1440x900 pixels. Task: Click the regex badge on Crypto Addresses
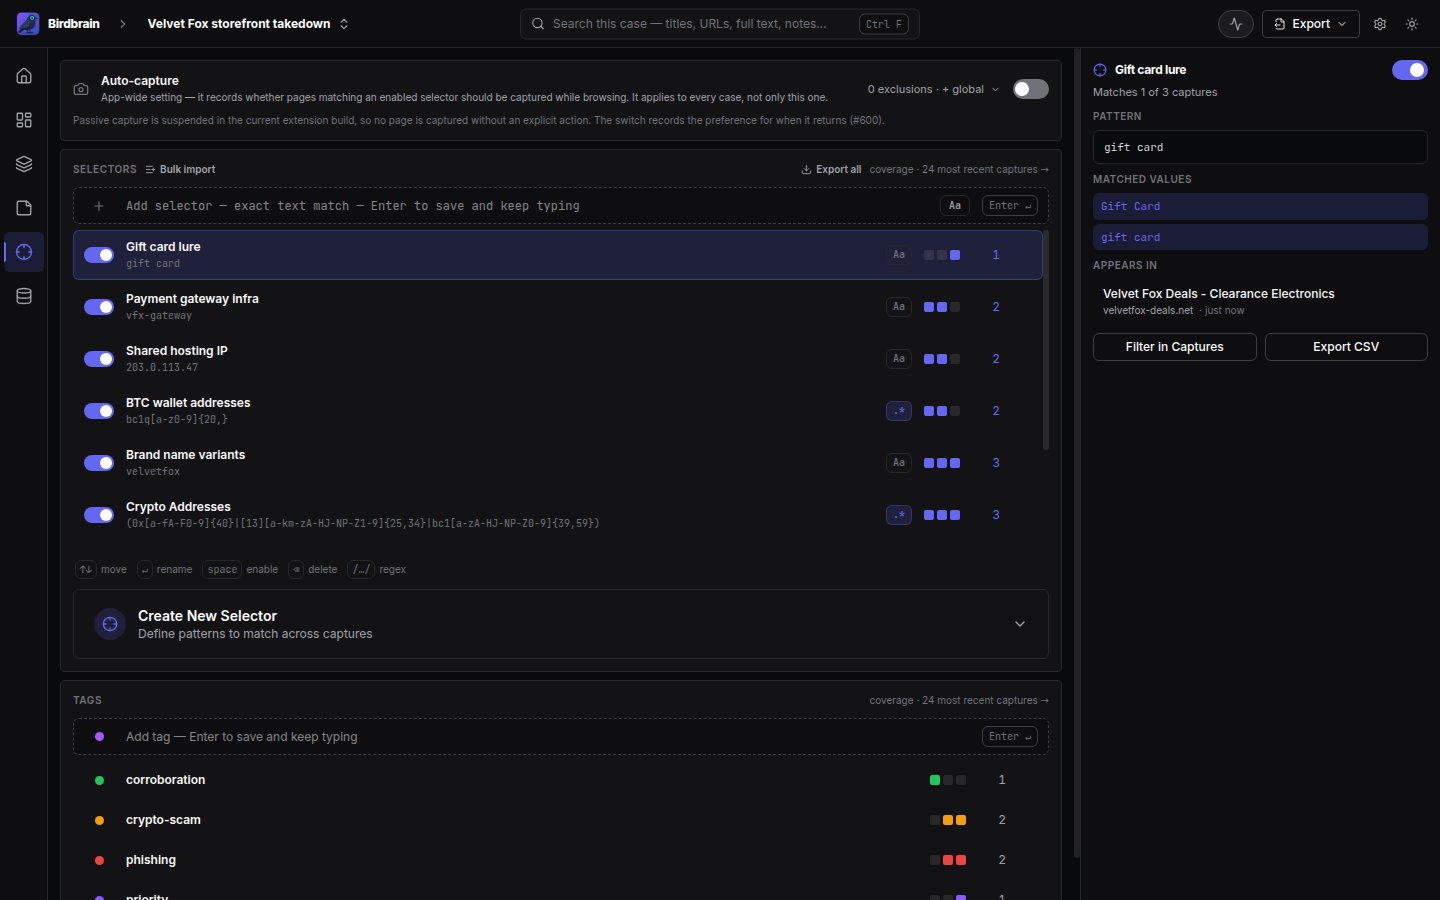tap(899, 515)
